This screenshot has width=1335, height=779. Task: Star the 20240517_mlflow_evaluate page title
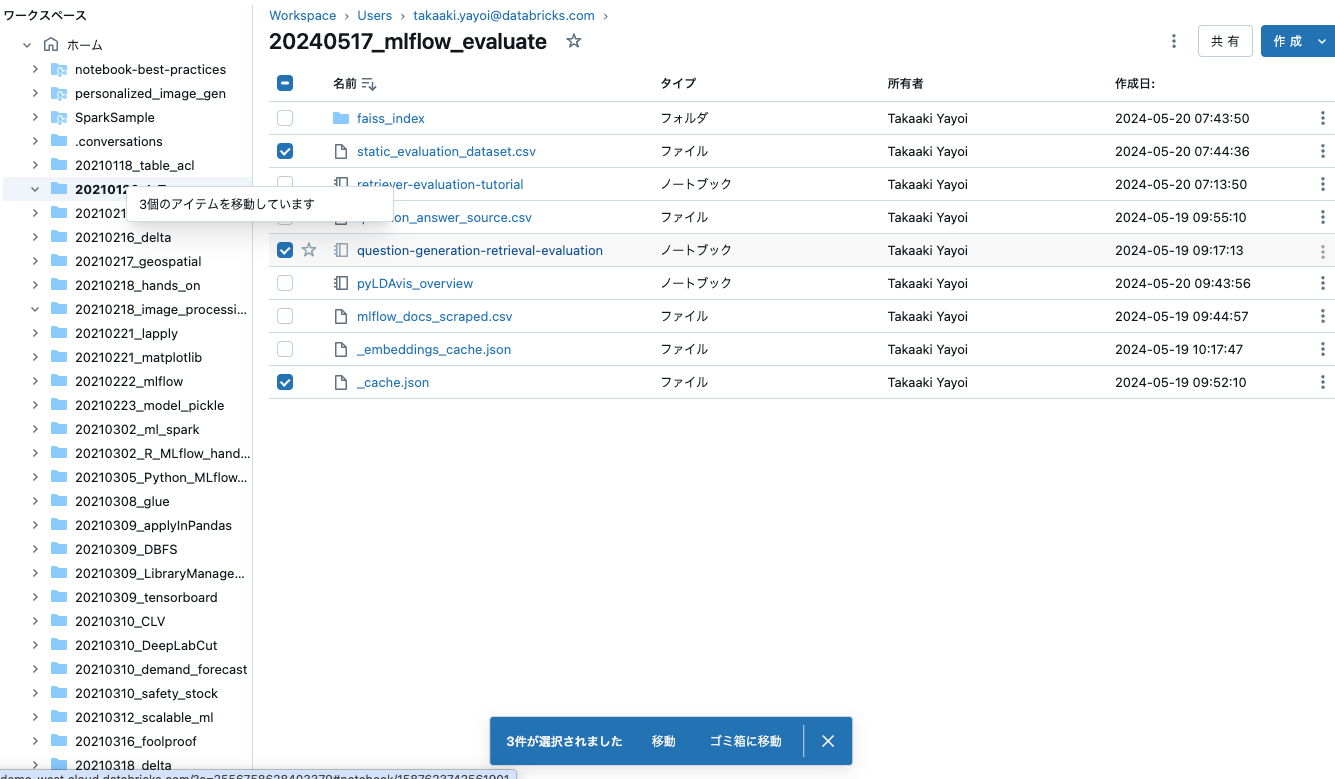click(571, 42)
